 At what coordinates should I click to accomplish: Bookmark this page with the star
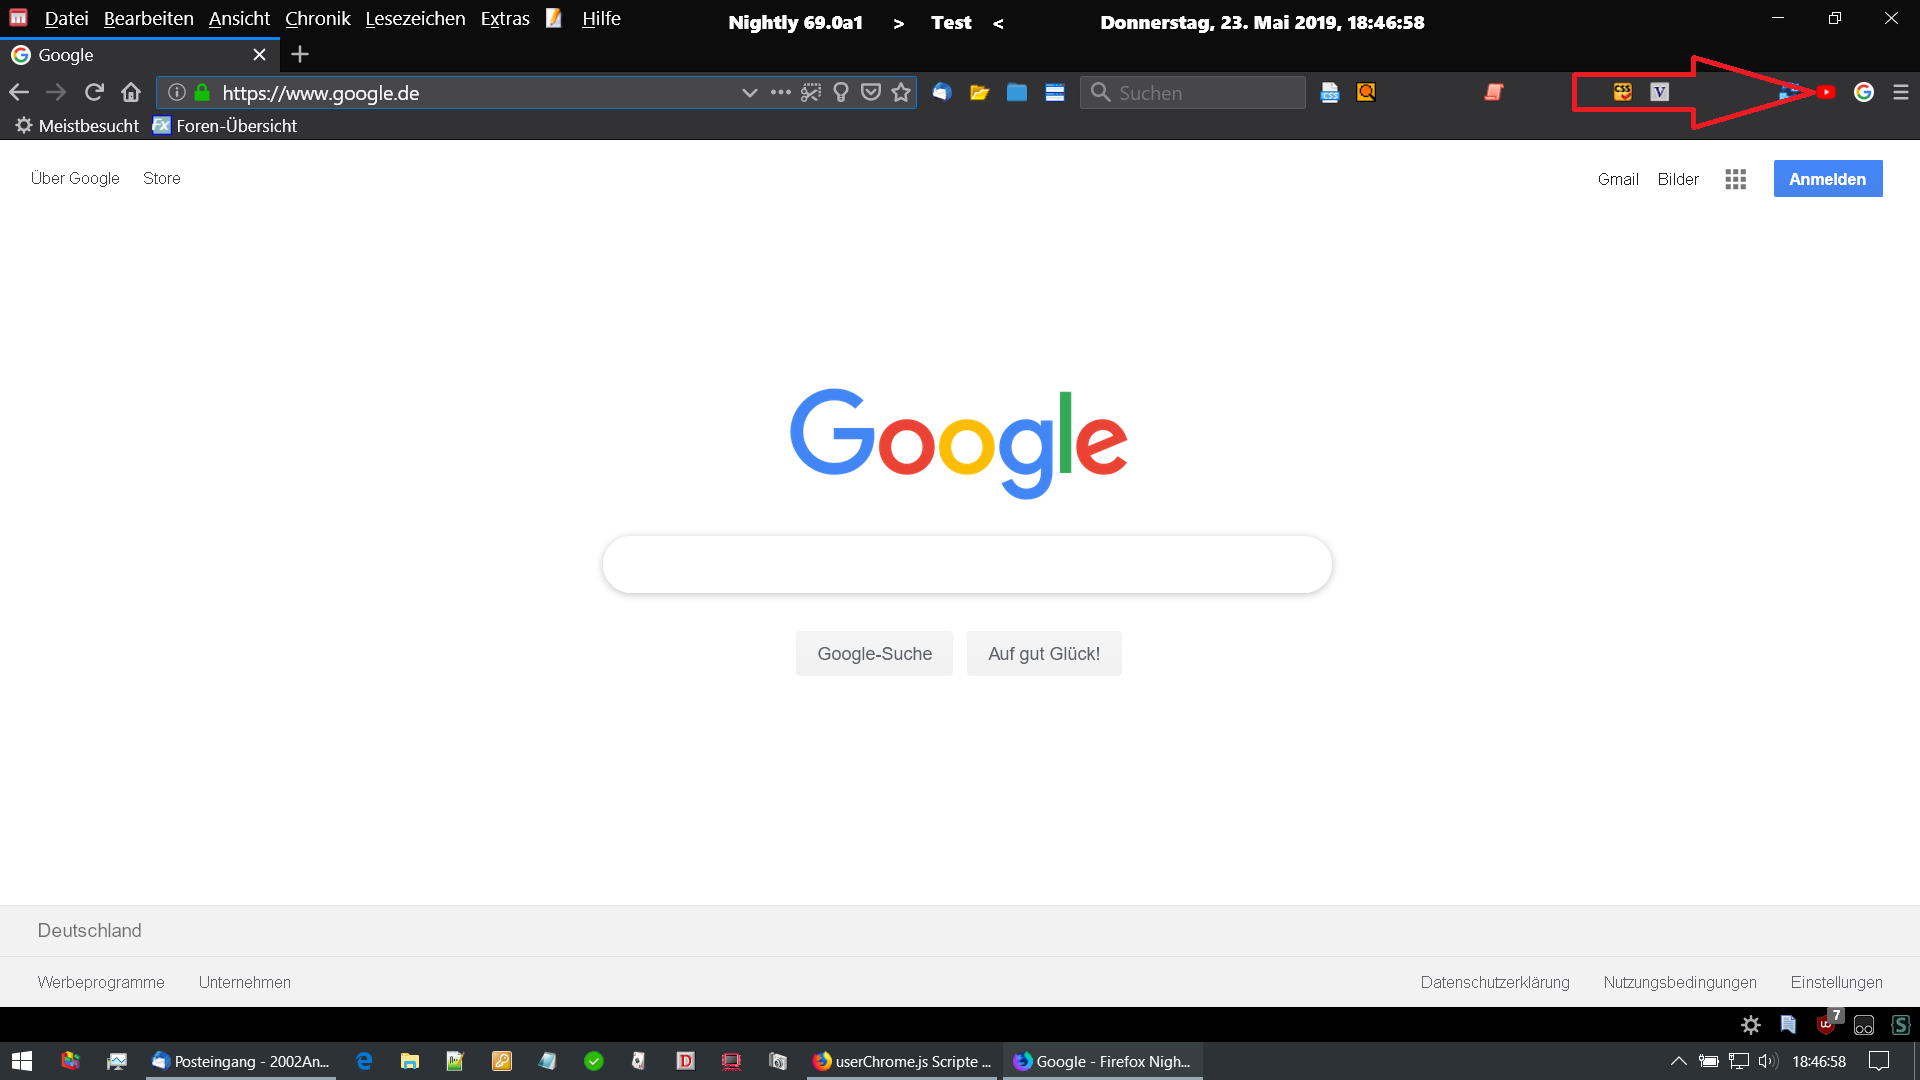901,92
